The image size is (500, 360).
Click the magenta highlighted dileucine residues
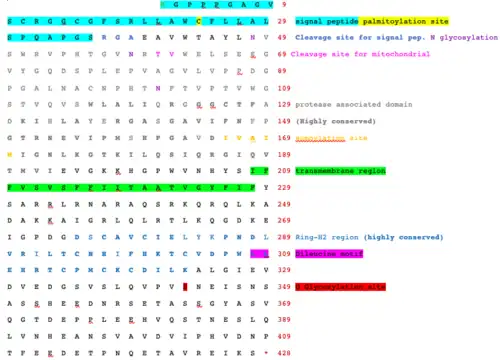pos(259,254)
